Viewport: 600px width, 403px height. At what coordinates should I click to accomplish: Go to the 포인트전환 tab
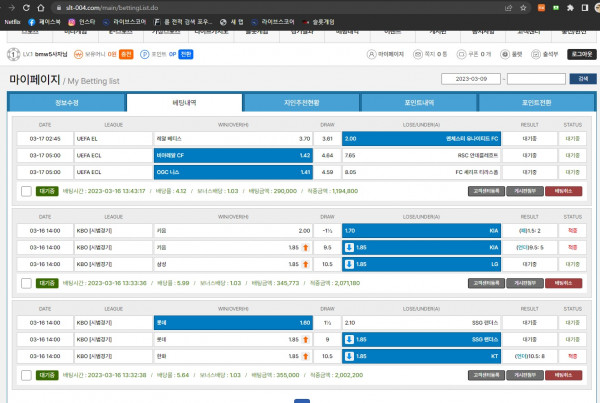(x=534, y=102)
